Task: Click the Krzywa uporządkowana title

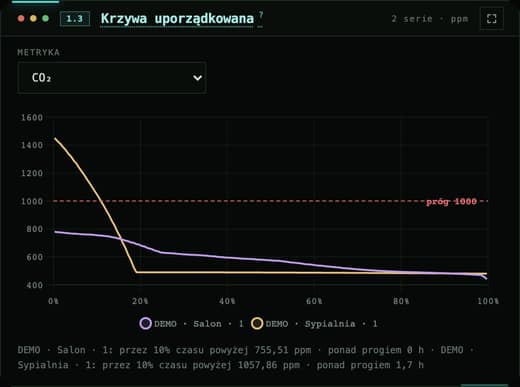Action: point(177,18)
